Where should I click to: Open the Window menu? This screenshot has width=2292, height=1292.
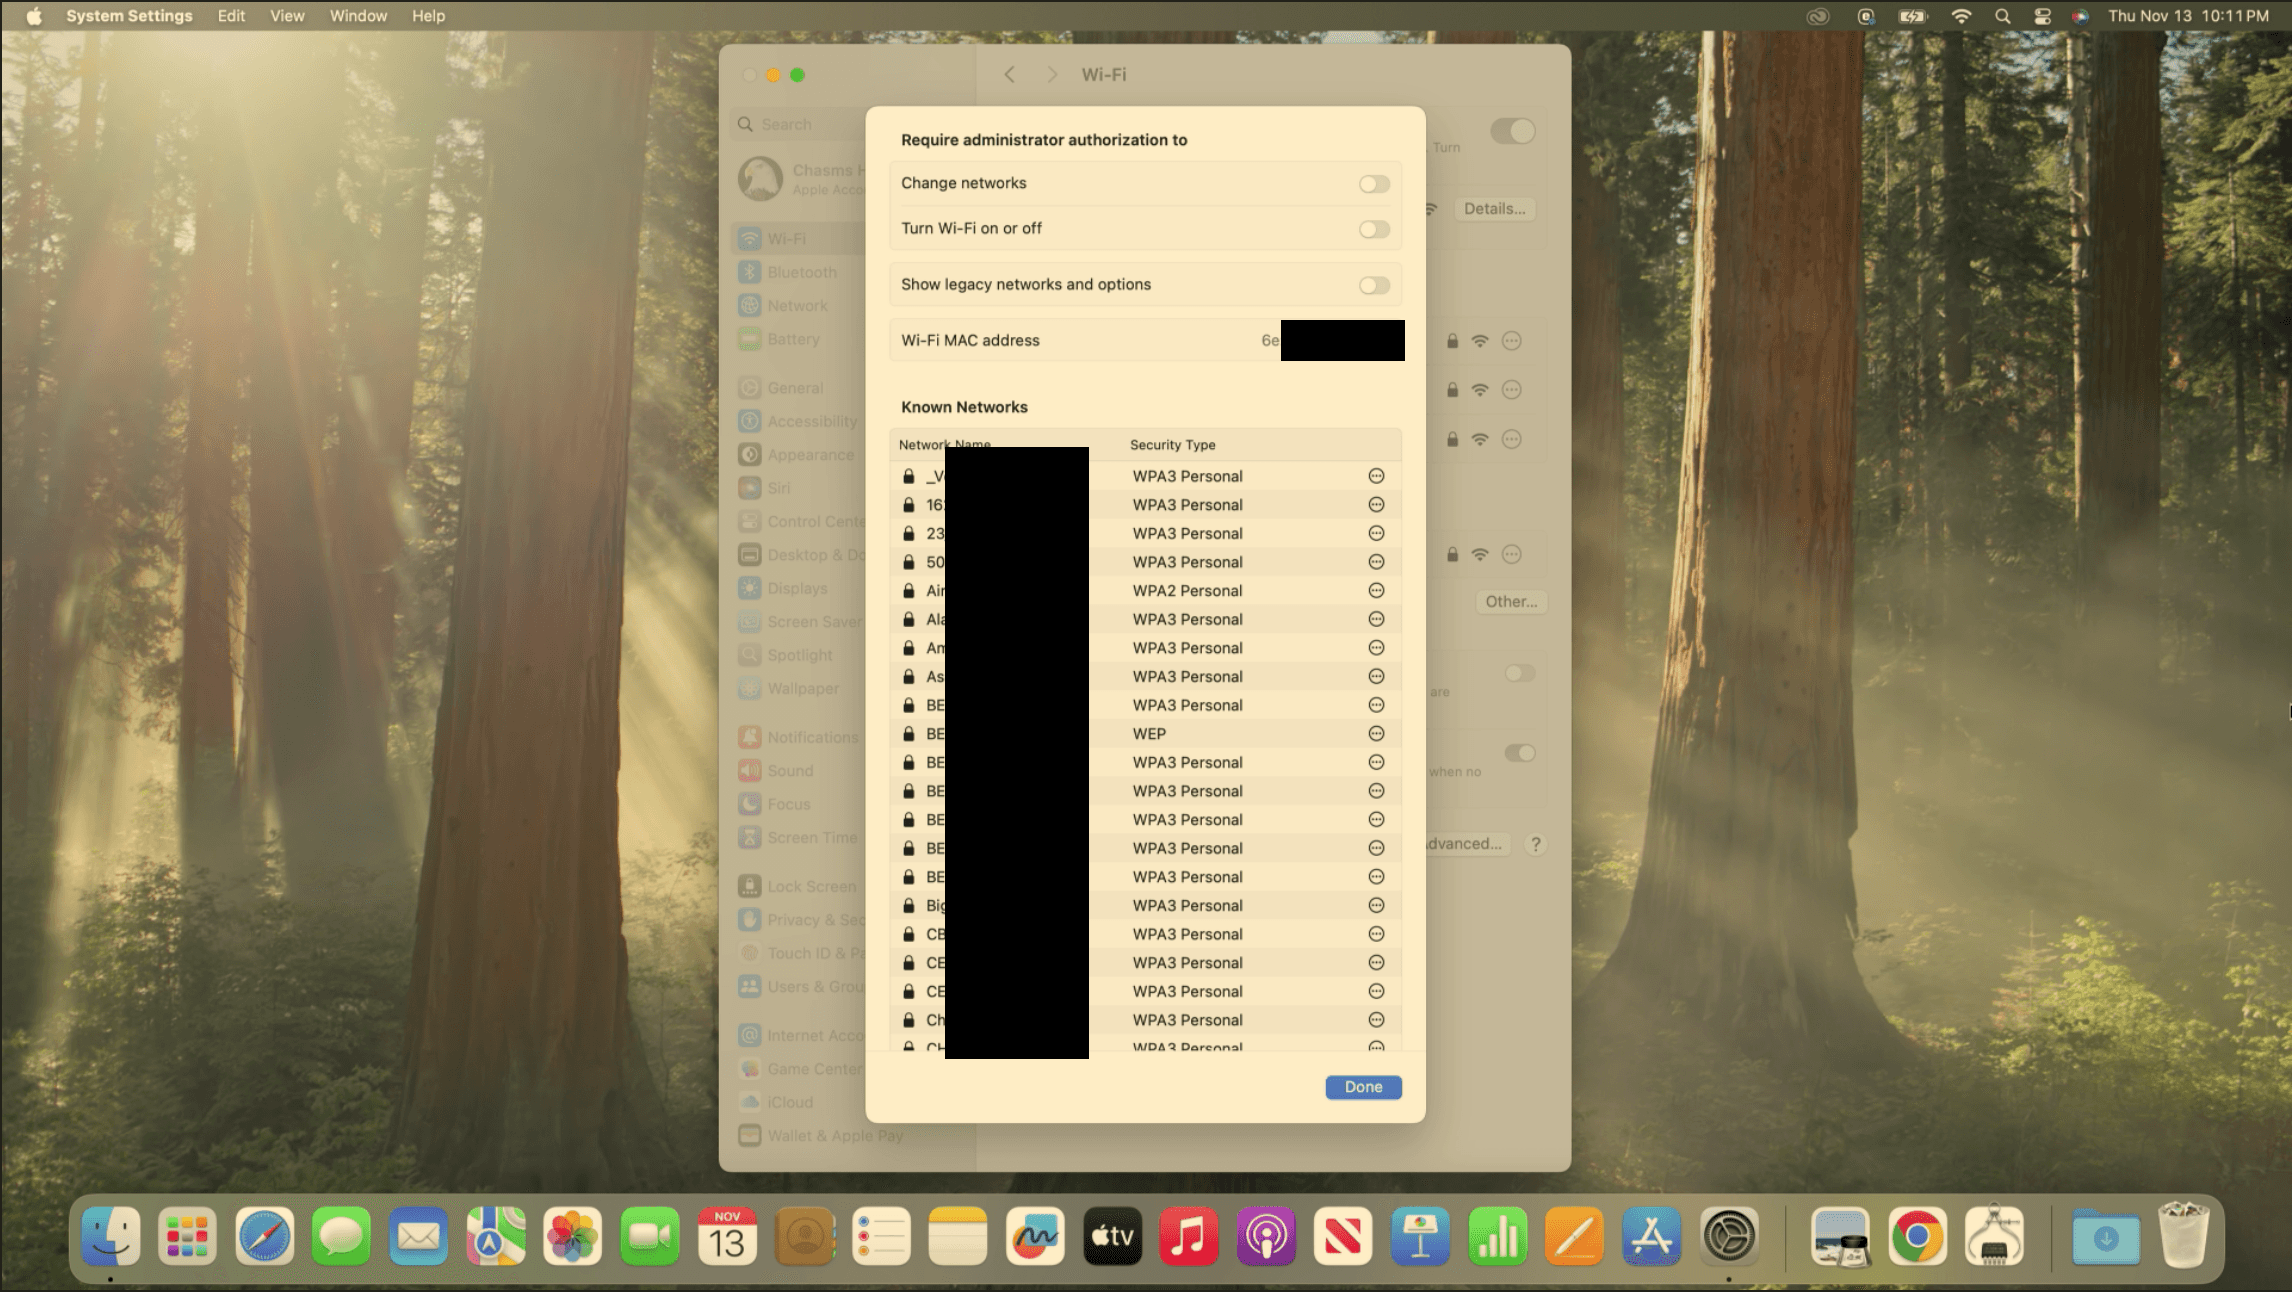pos(358,16)
